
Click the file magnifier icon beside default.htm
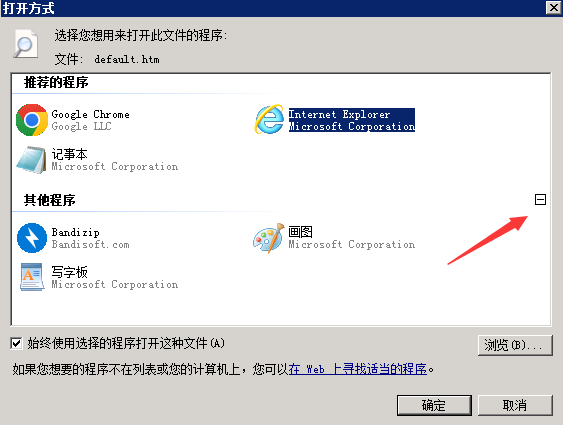(x=25, y=44)
